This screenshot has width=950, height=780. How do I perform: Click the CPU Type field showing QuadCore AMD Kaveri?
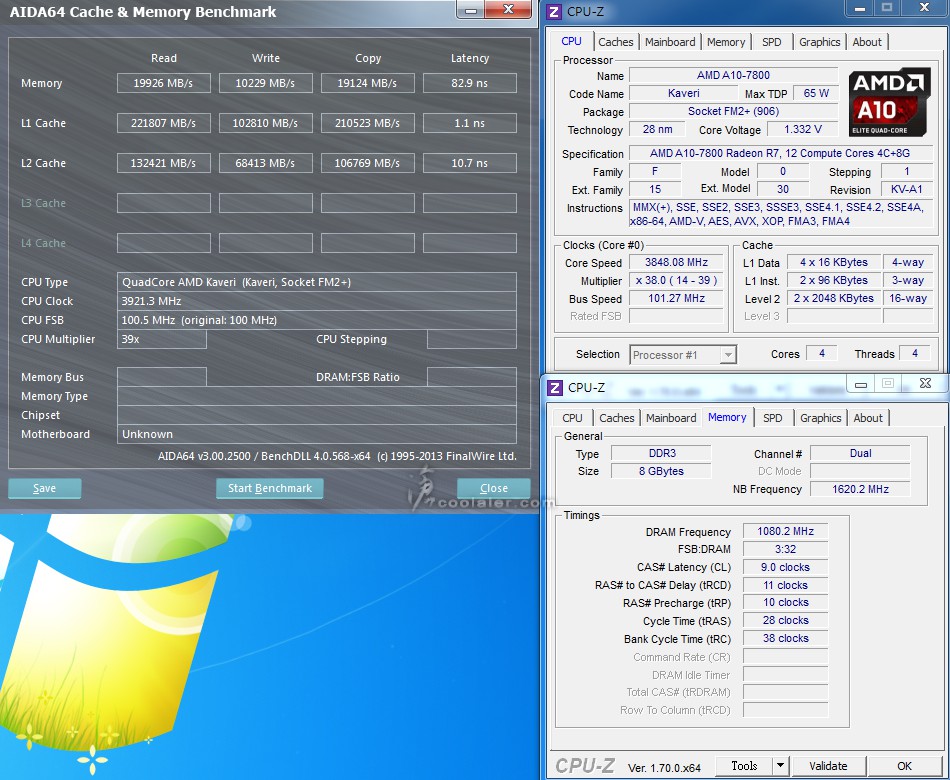pos(316,282)
